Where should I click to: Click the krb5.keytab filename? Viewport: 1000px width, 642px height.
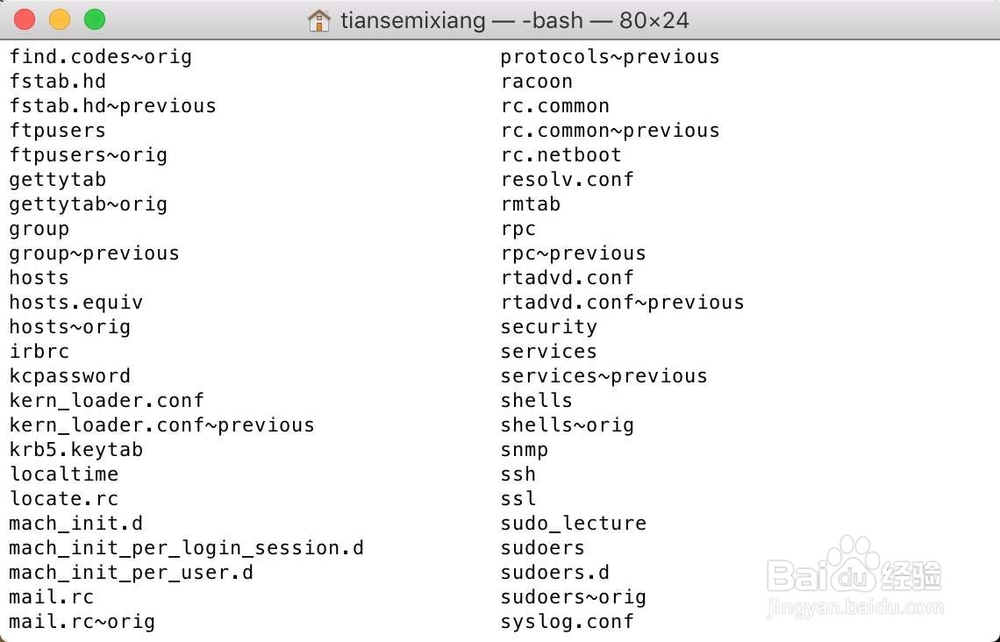tap(76, 450)
